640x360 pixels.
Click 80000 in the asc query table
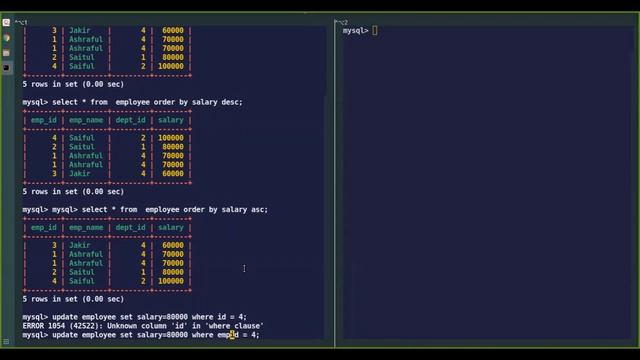[x=173, y=272]
